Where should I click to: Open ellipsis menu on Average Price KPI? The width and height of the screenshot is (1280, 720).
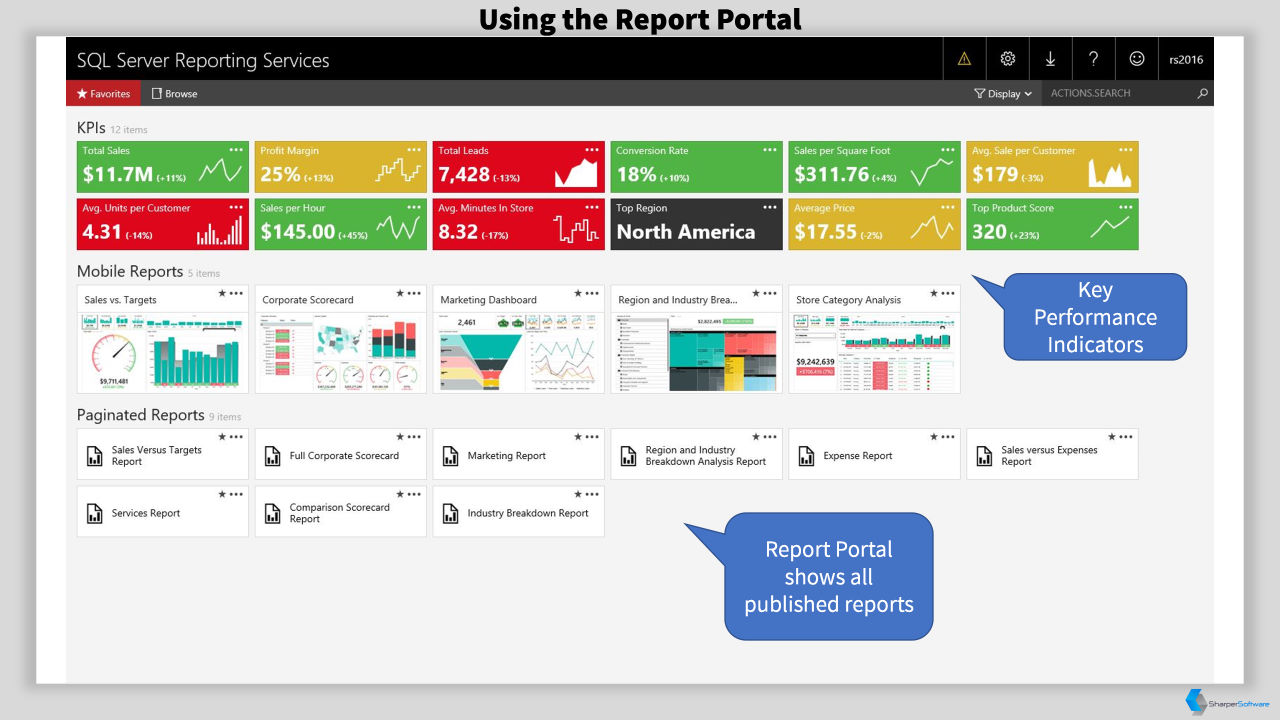tap(948, 208)
